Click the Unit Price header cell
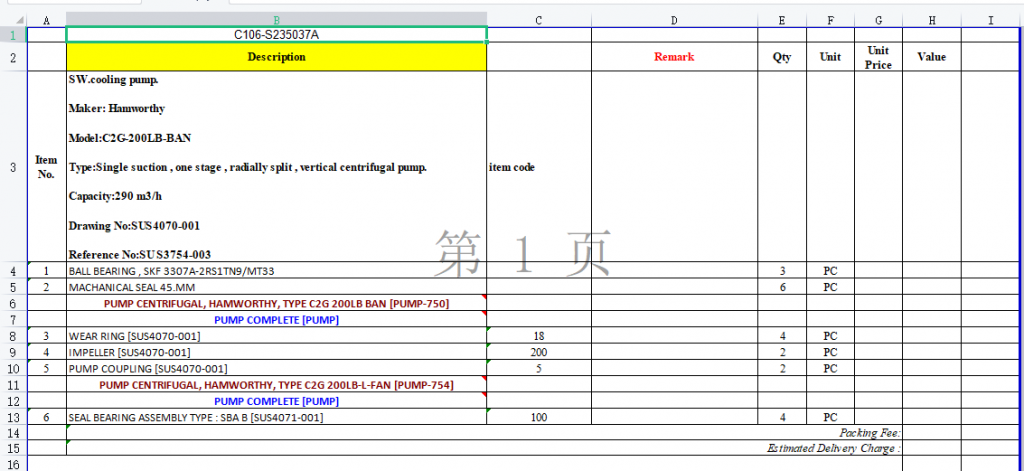 coord(878,57)
